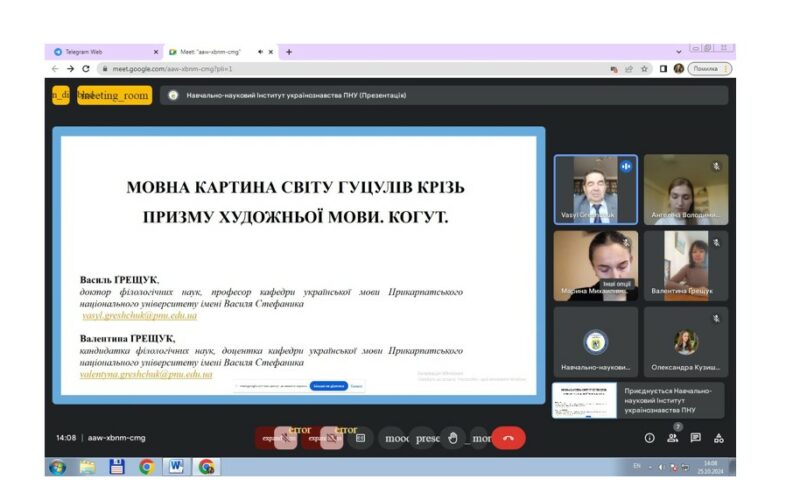Switch to the Telegram Web tab
Viewport: 800px width, 500px height.
click(x=100, y=51)
